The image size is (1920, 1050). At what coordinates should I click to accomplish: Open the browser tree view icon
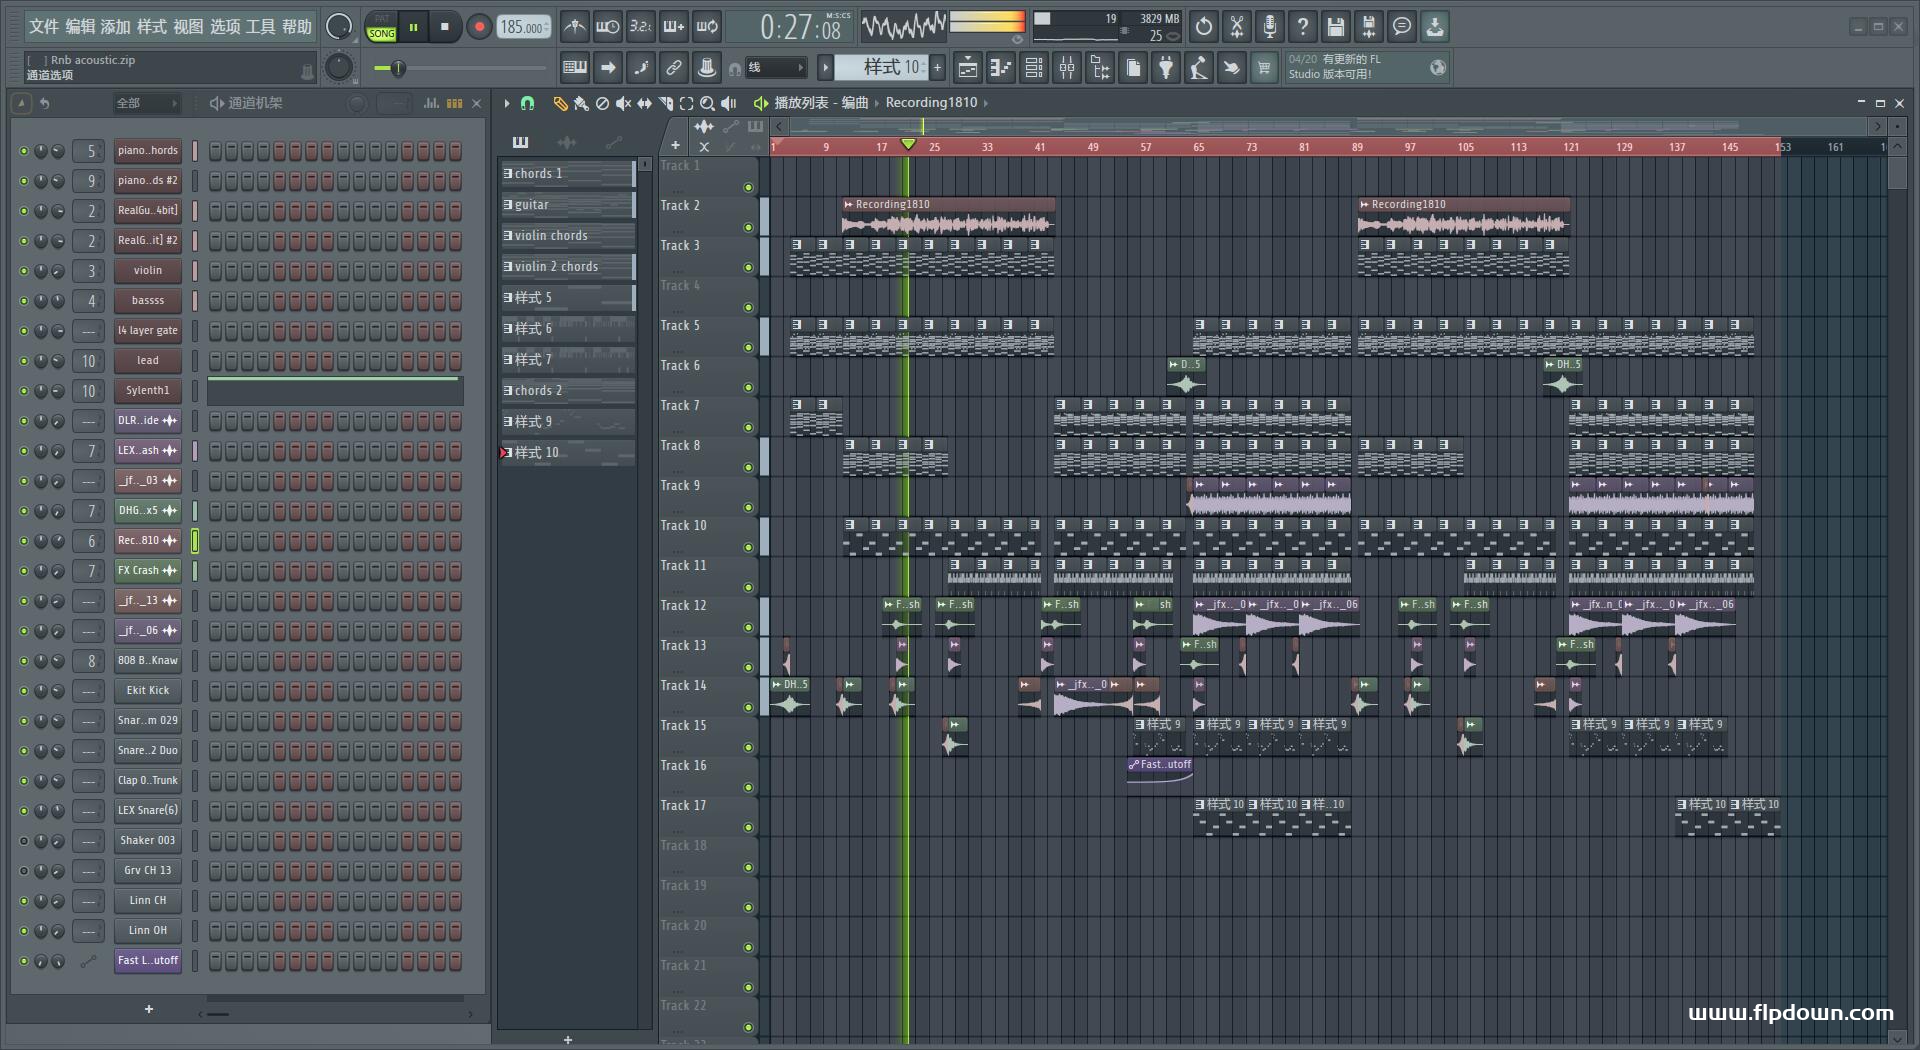pos(1100,68)
